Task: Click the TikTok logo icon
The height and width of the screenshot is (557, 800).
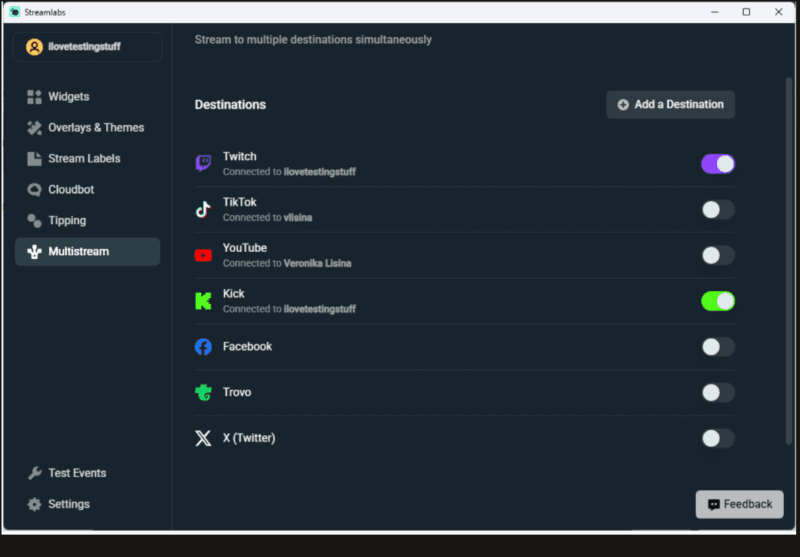Action: point(203,209)
